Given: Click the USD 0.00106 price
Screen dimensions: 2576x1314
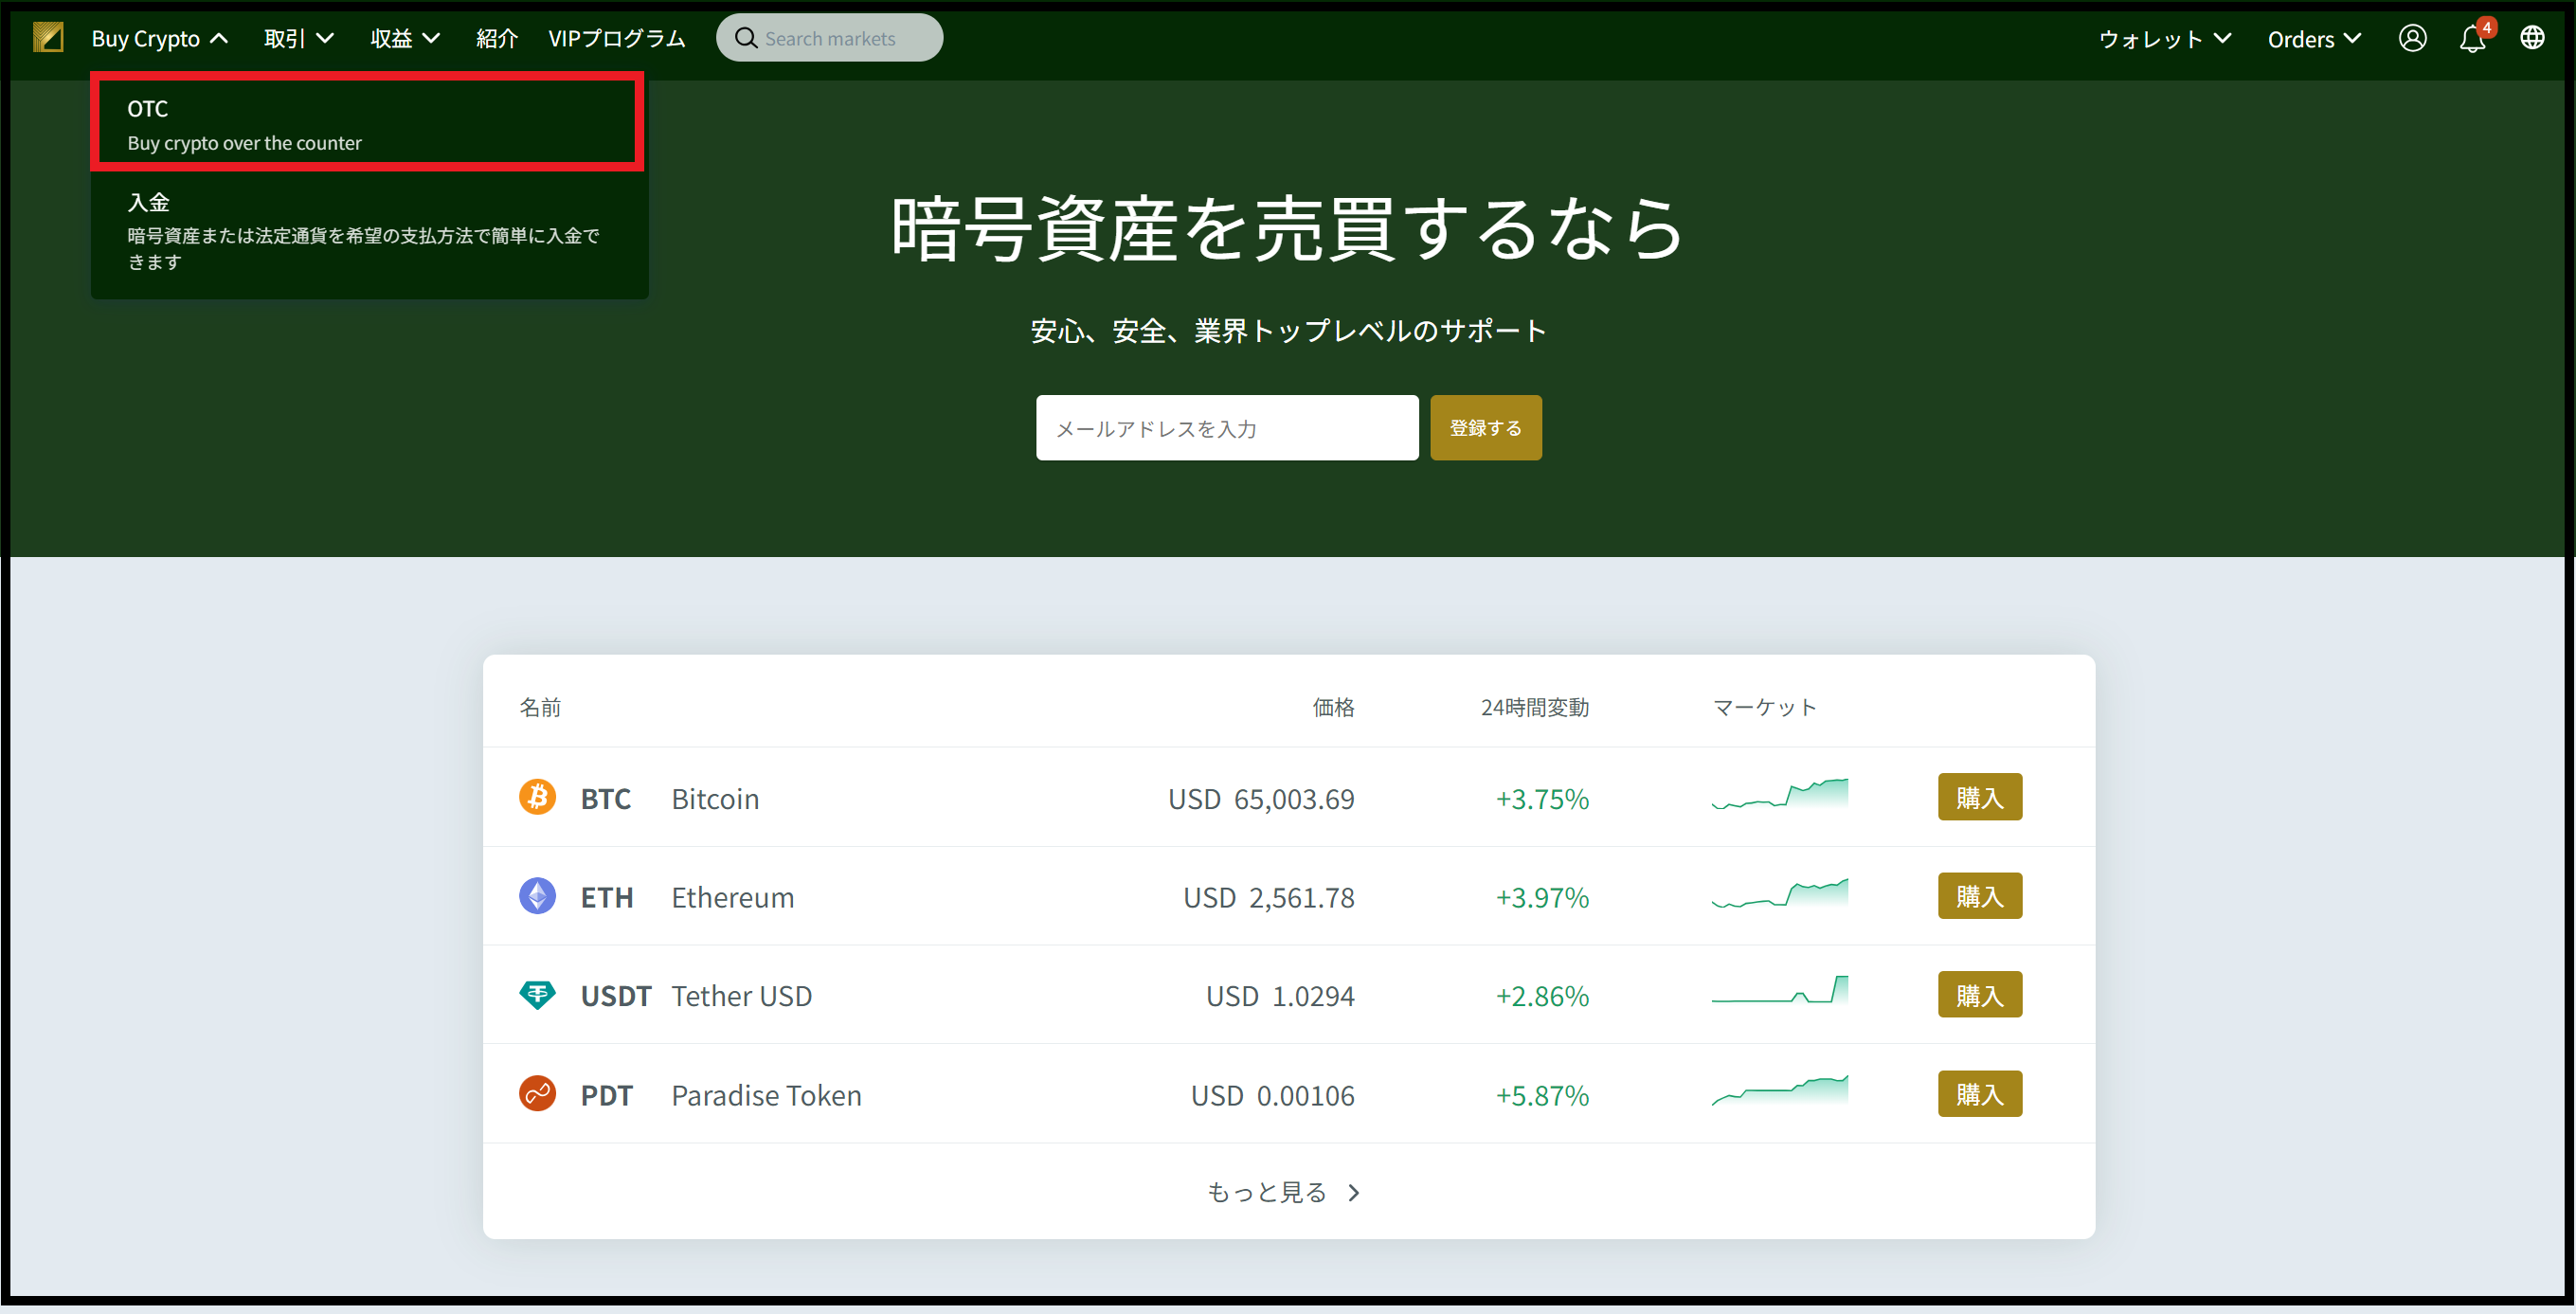Looking at the screenshot, I should pyautogui.click(x=1272, y=1096).
